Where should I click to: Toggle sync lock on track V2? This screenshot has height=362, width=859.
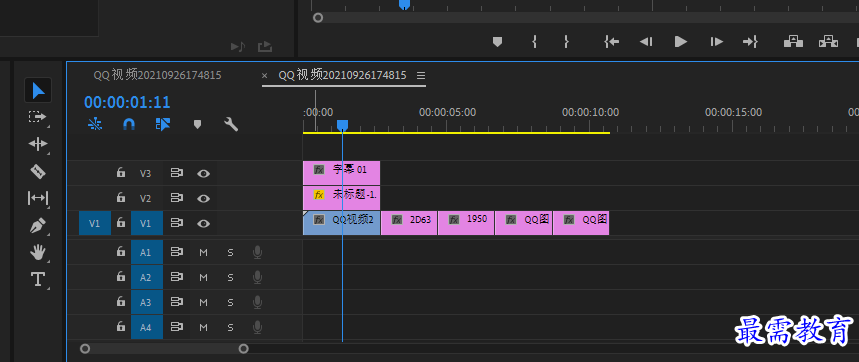point(176,198)
